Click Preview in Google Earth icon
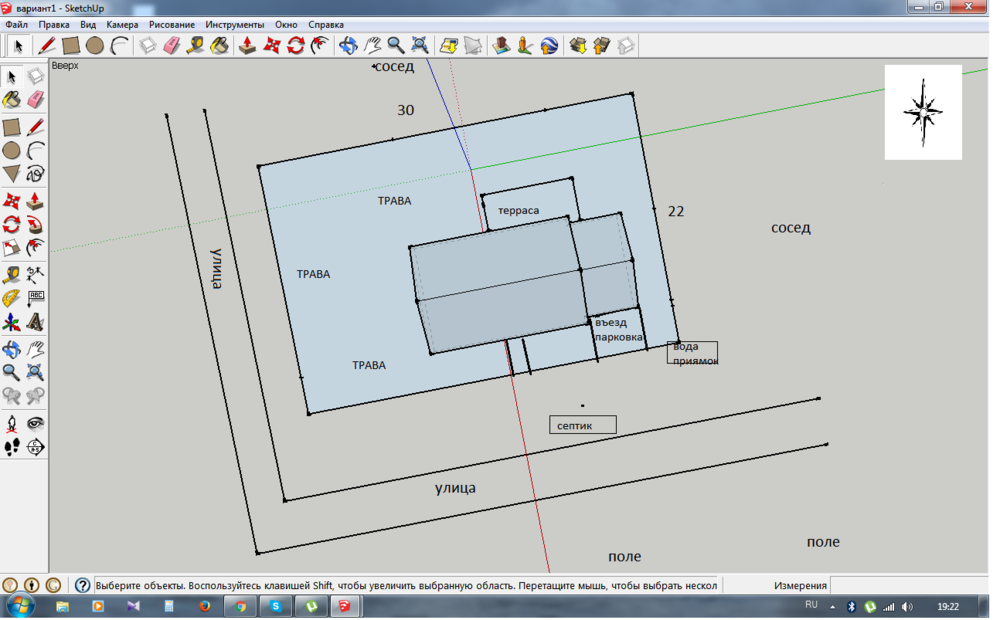The height and width of the screenshot is (620, 1000). [549, 45]
